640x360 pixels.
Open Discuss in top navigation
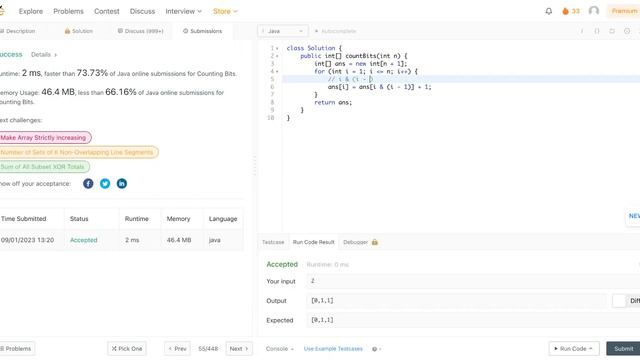[x=142, y=11]
